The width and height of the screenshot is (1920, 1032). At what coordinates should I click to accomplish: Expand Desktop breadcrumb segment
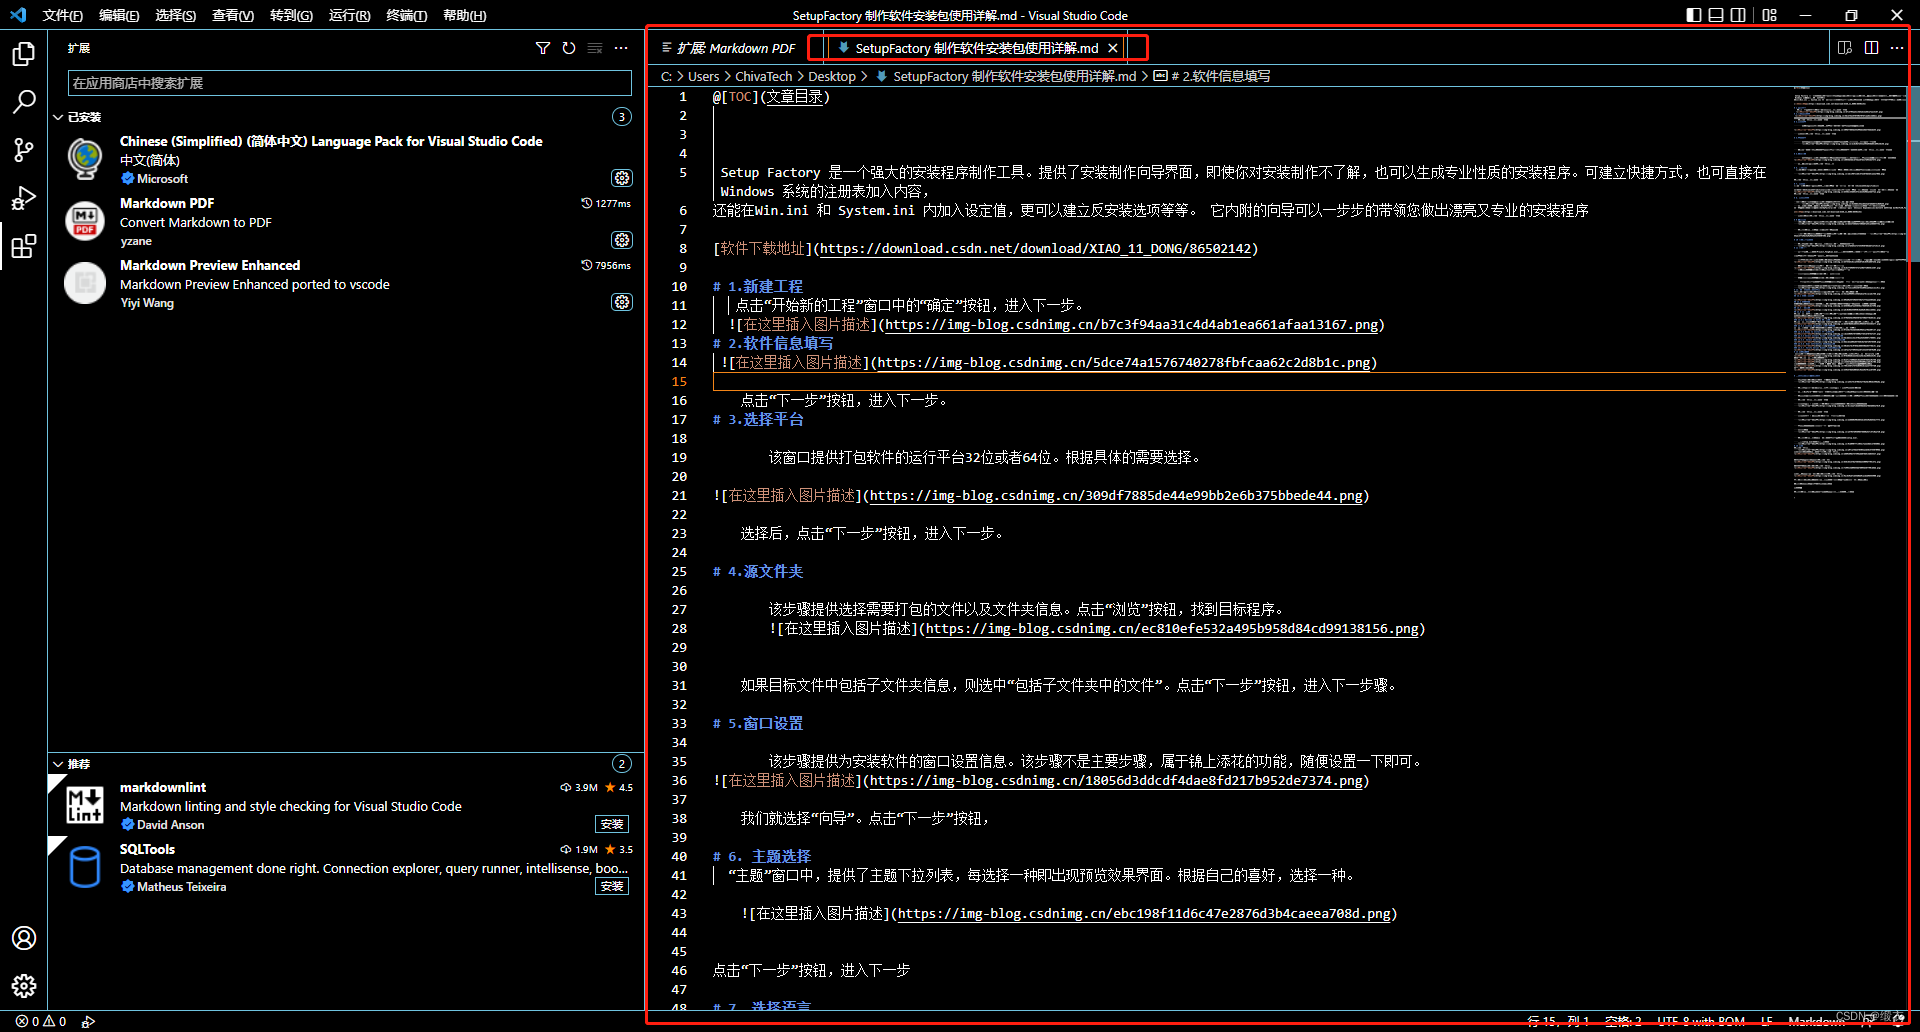pos(832,76)
